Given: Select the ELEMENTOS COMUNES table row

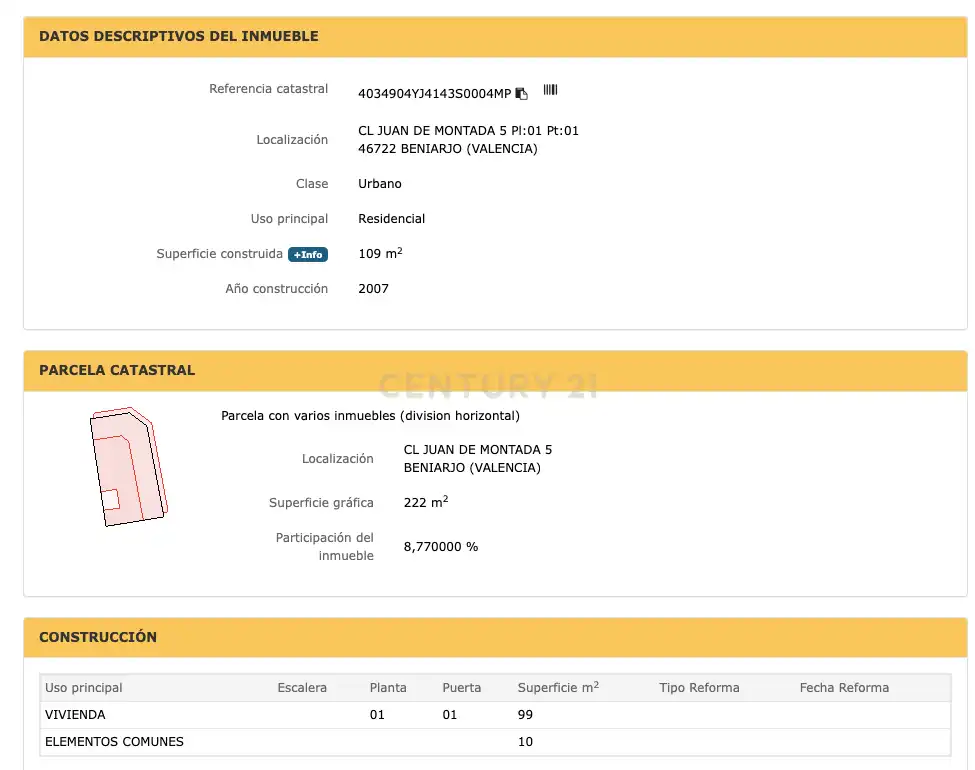Looking at the screenshot, I should [495, 742].
